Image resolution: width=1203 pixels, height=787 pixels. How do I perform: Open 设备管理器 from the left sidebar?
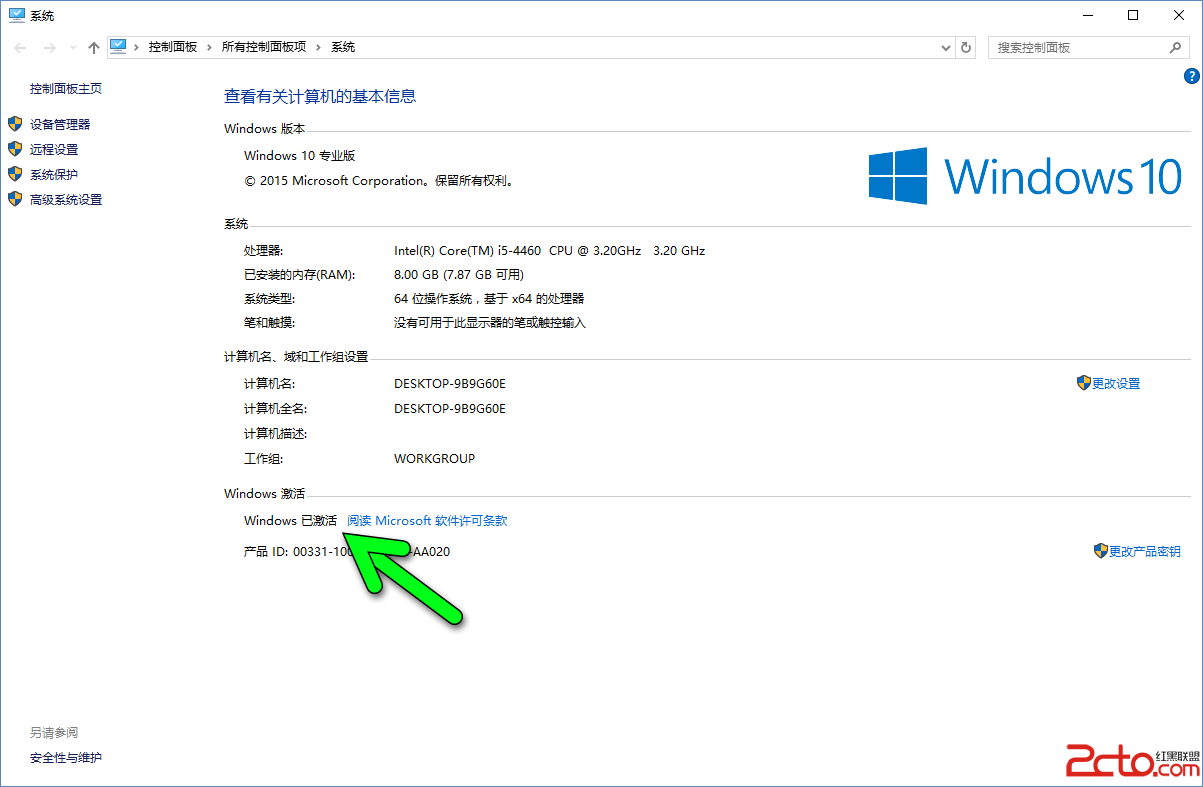point(60,124)
